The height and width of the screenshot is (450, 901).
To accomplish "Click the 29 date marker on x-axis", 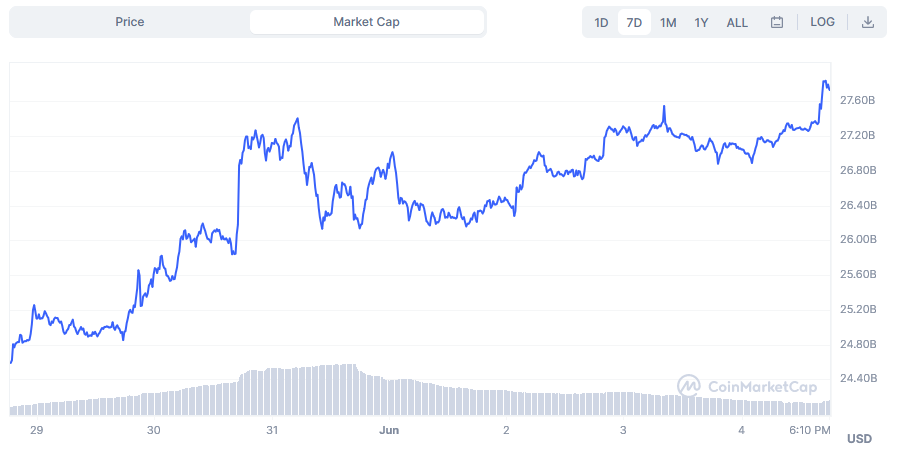I will 37,430.
